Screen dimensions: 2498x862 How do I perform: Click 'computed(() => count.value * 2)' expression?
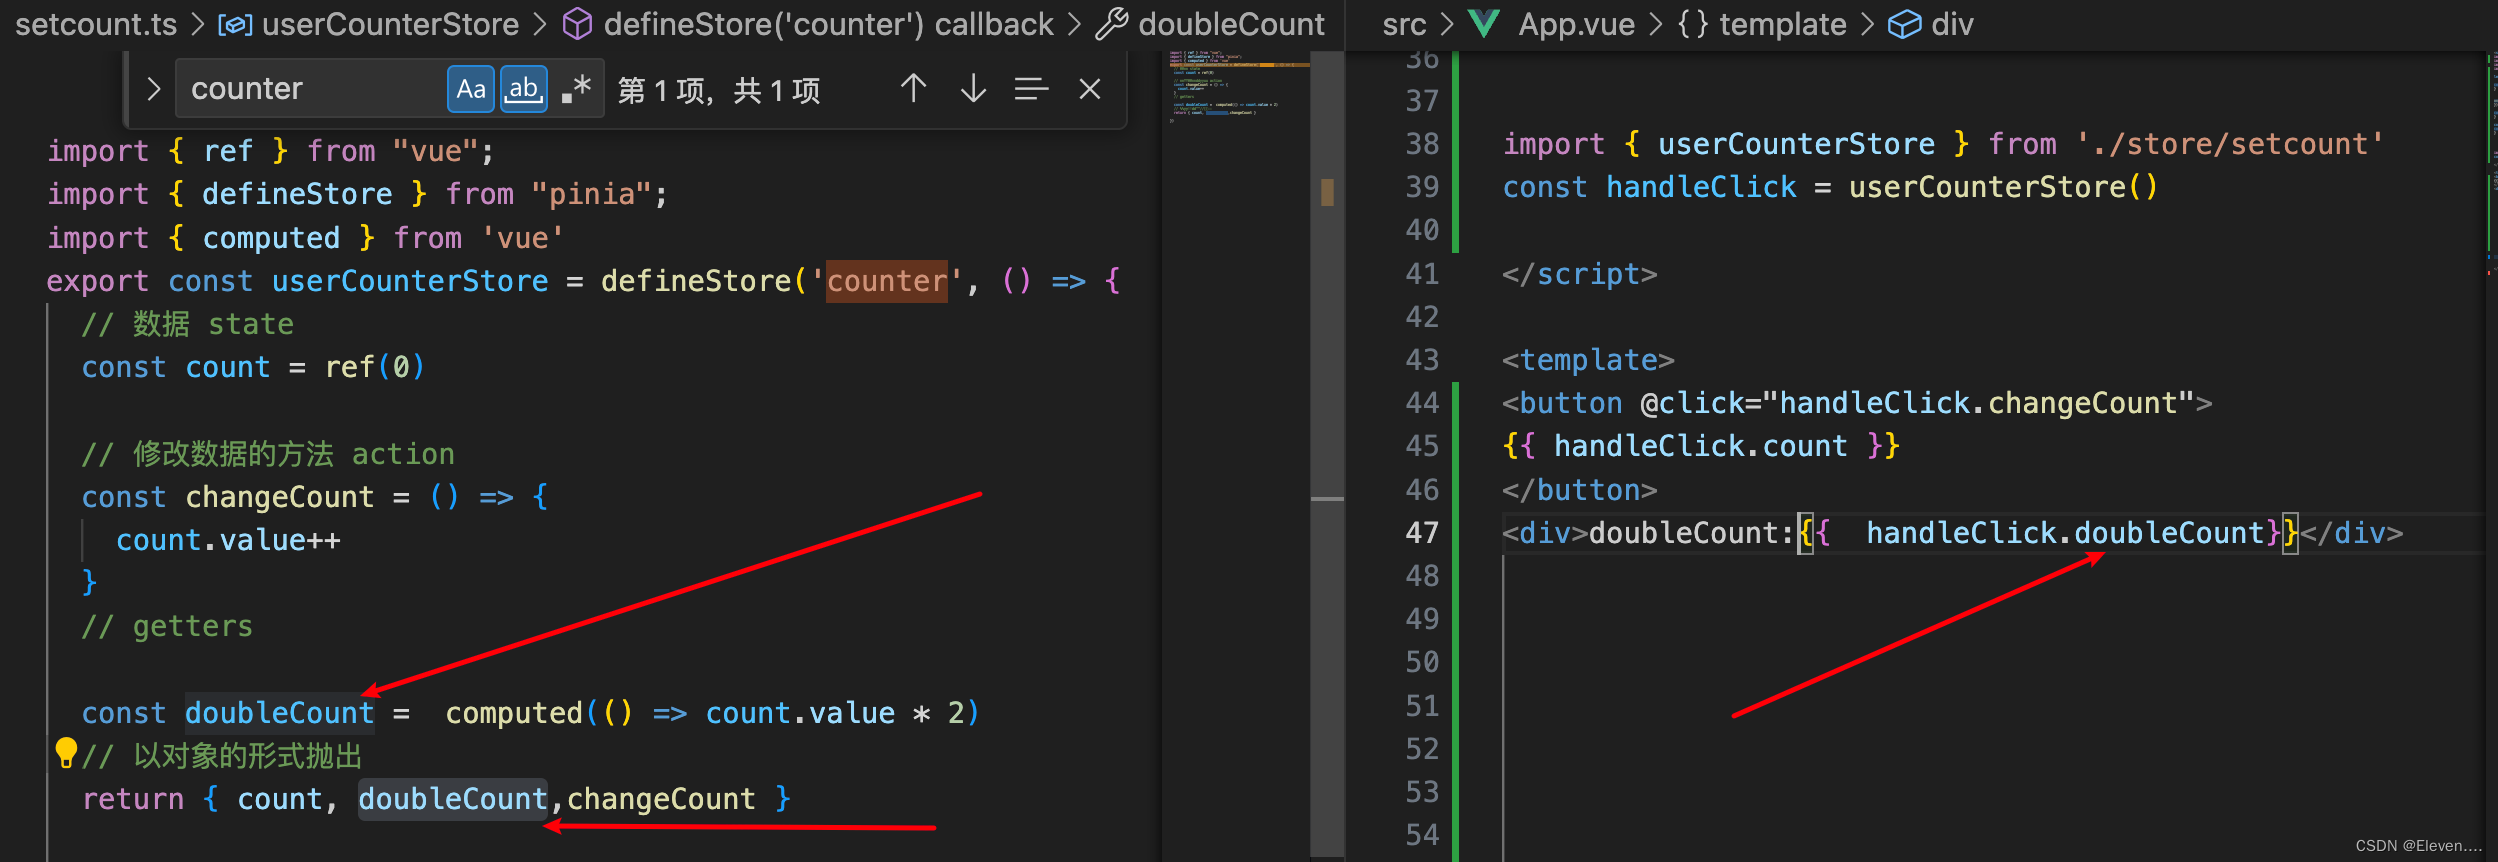click(x=712, y=713)
